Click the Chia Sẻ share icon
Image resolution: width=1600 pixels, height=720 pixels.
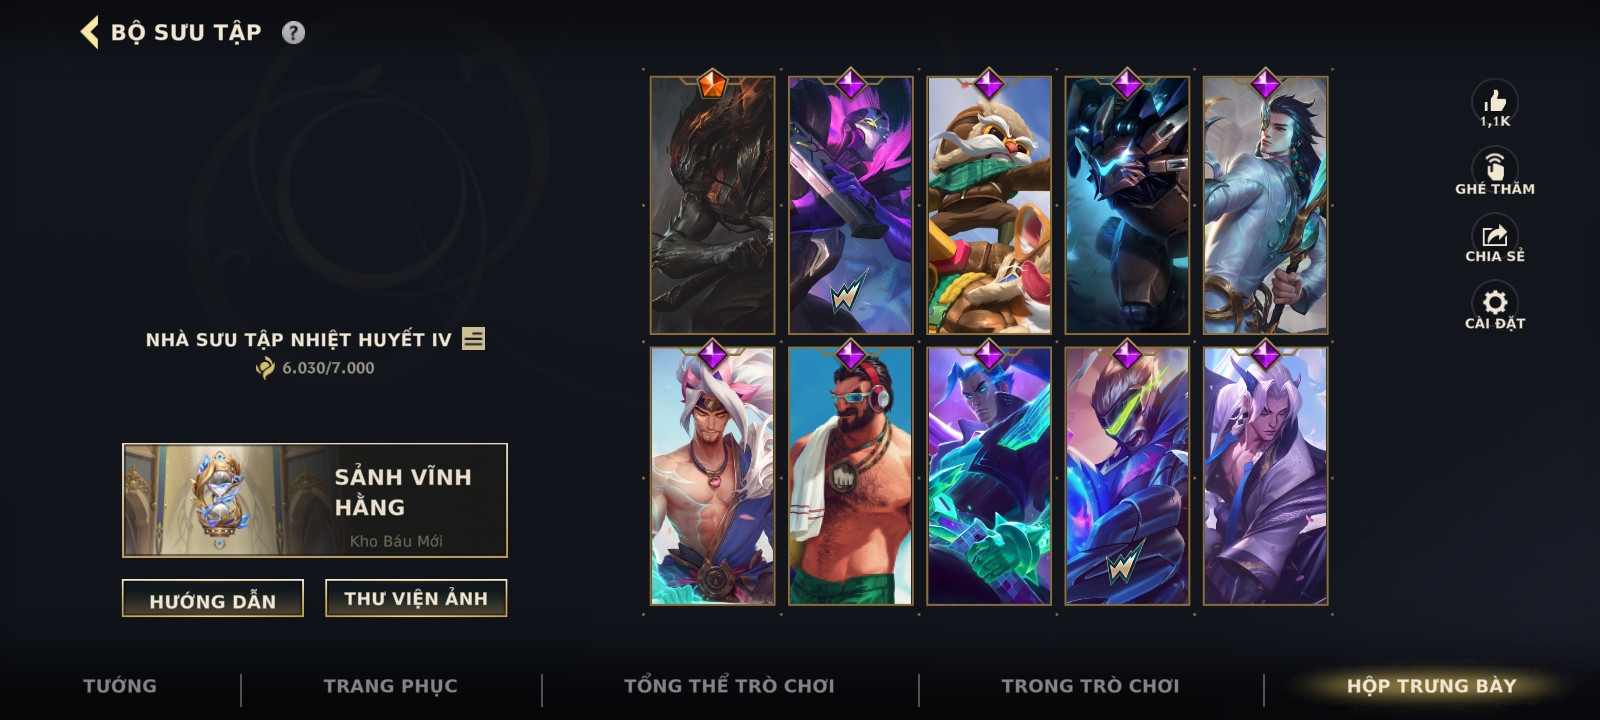tap(1495, 235)
